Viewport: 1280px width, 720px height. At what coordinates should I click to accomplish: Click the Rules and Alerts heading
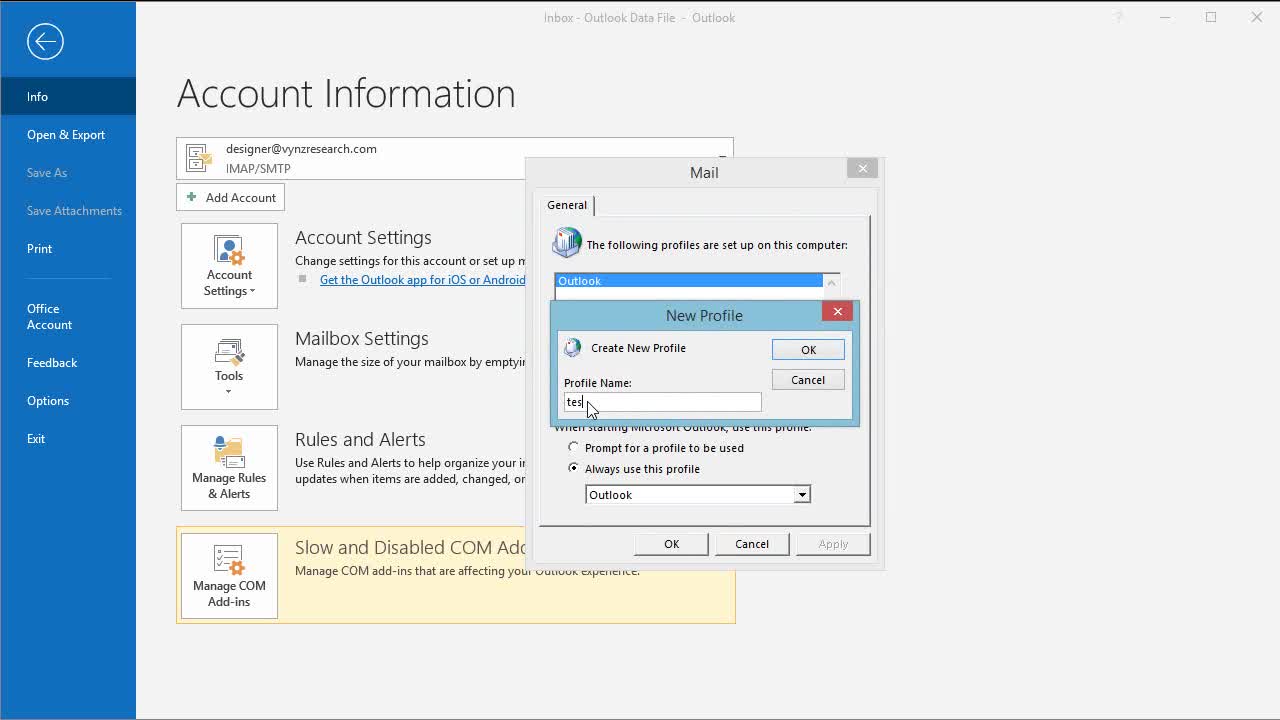[x=360, y=439]
